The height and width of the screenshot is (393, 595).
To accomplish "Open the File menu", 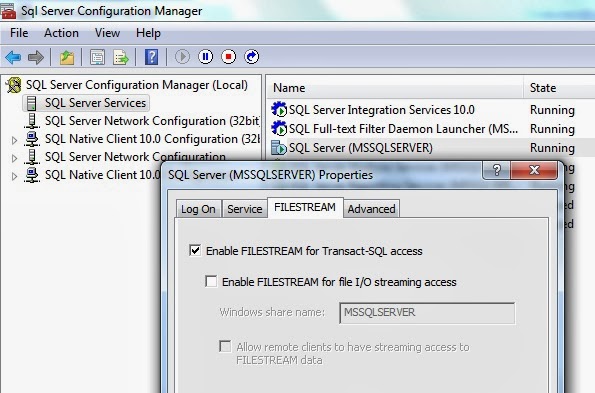I will pos(19,33).
